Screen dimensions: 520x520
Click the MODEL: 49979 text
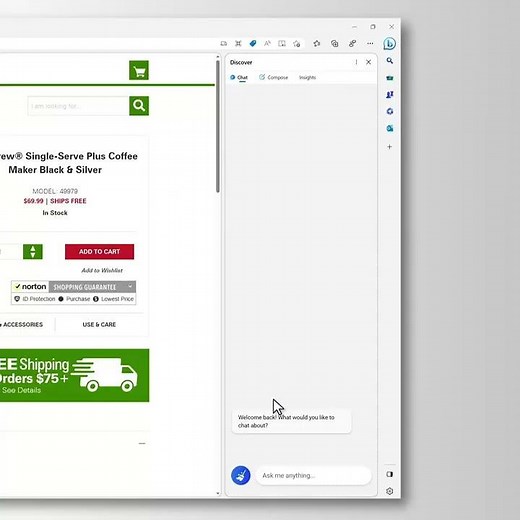55,191
